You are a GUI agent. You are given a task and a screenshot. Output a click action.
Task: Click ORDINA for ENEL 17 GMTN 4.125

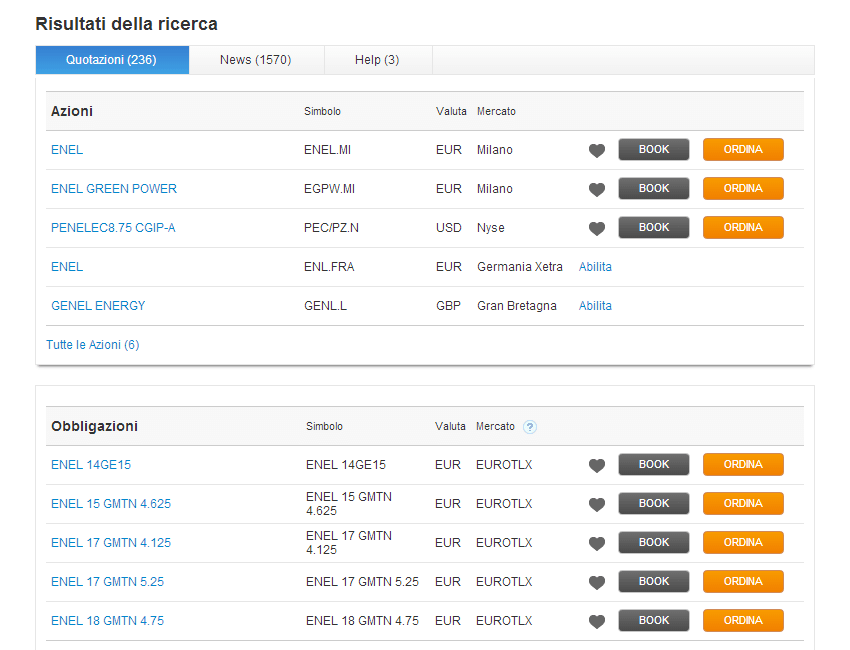(743, 543)
